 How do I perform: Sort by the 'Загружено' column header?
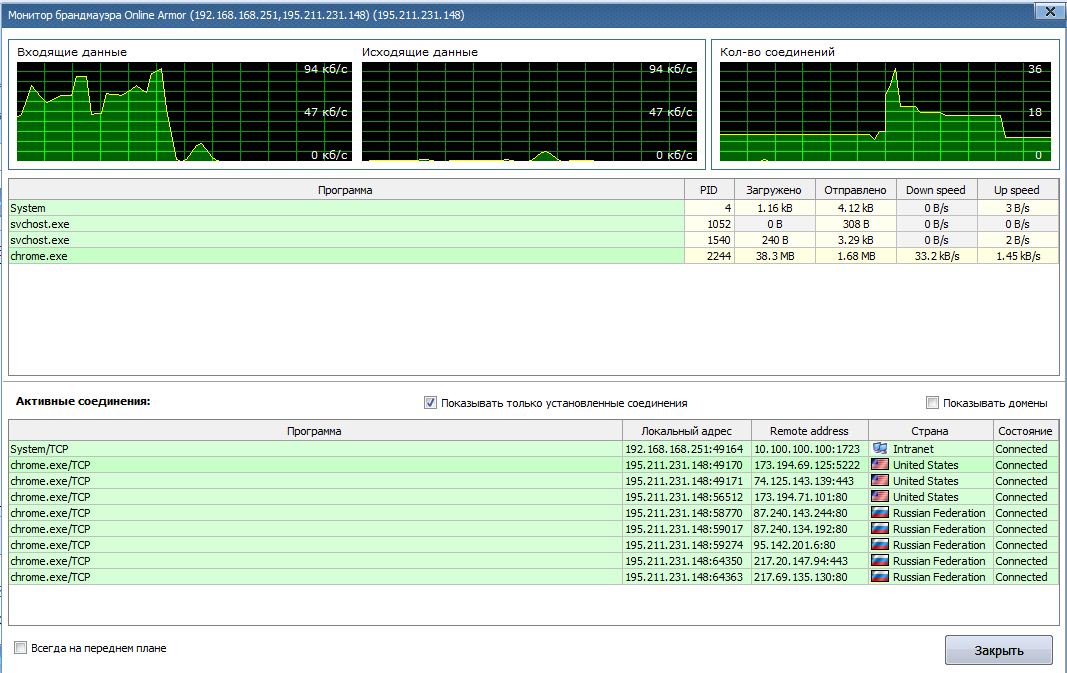(x=775, y=190)
